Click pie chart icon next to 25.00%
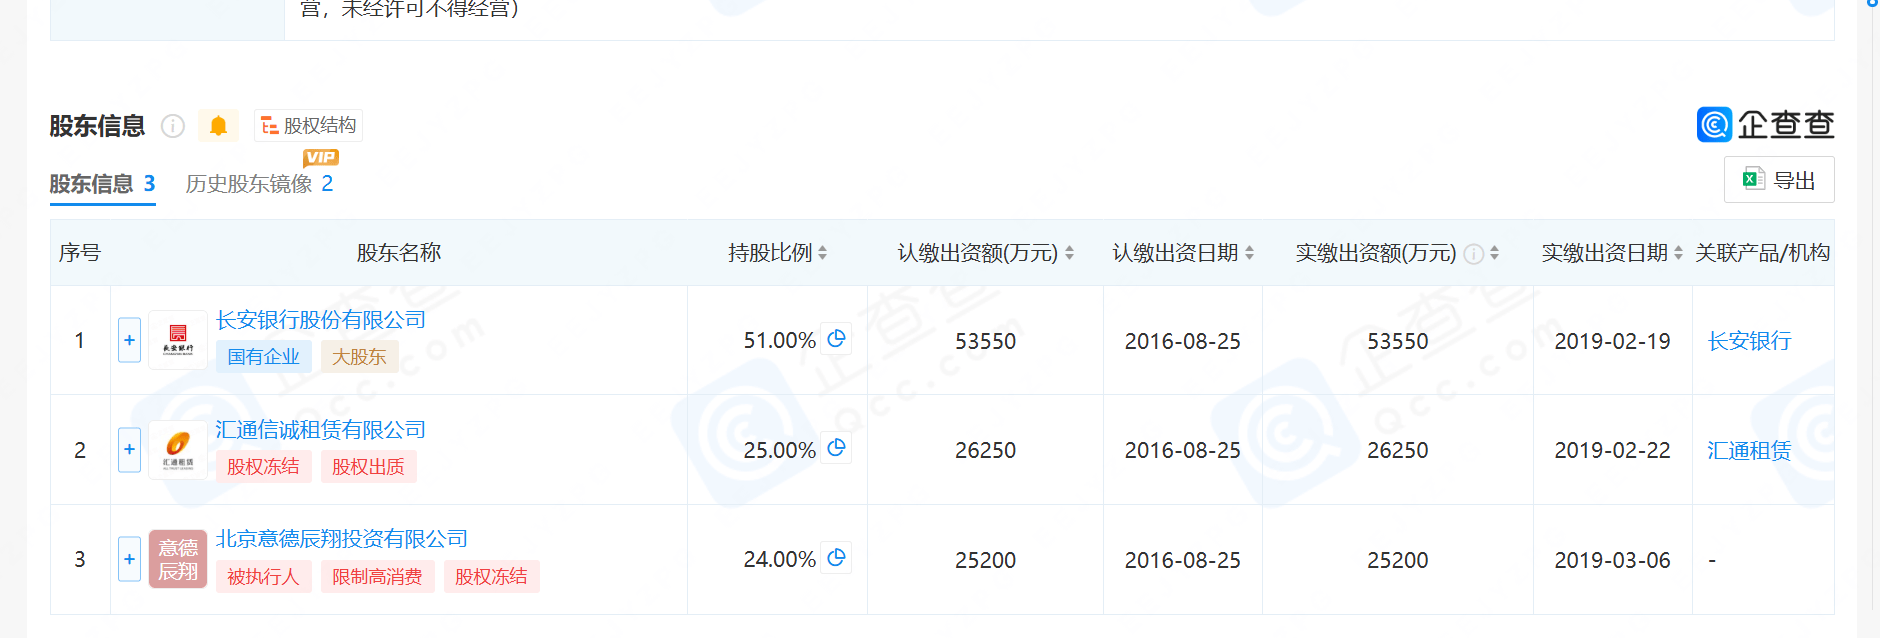This screenshot has height=638, width=1880. coord(836,448)
